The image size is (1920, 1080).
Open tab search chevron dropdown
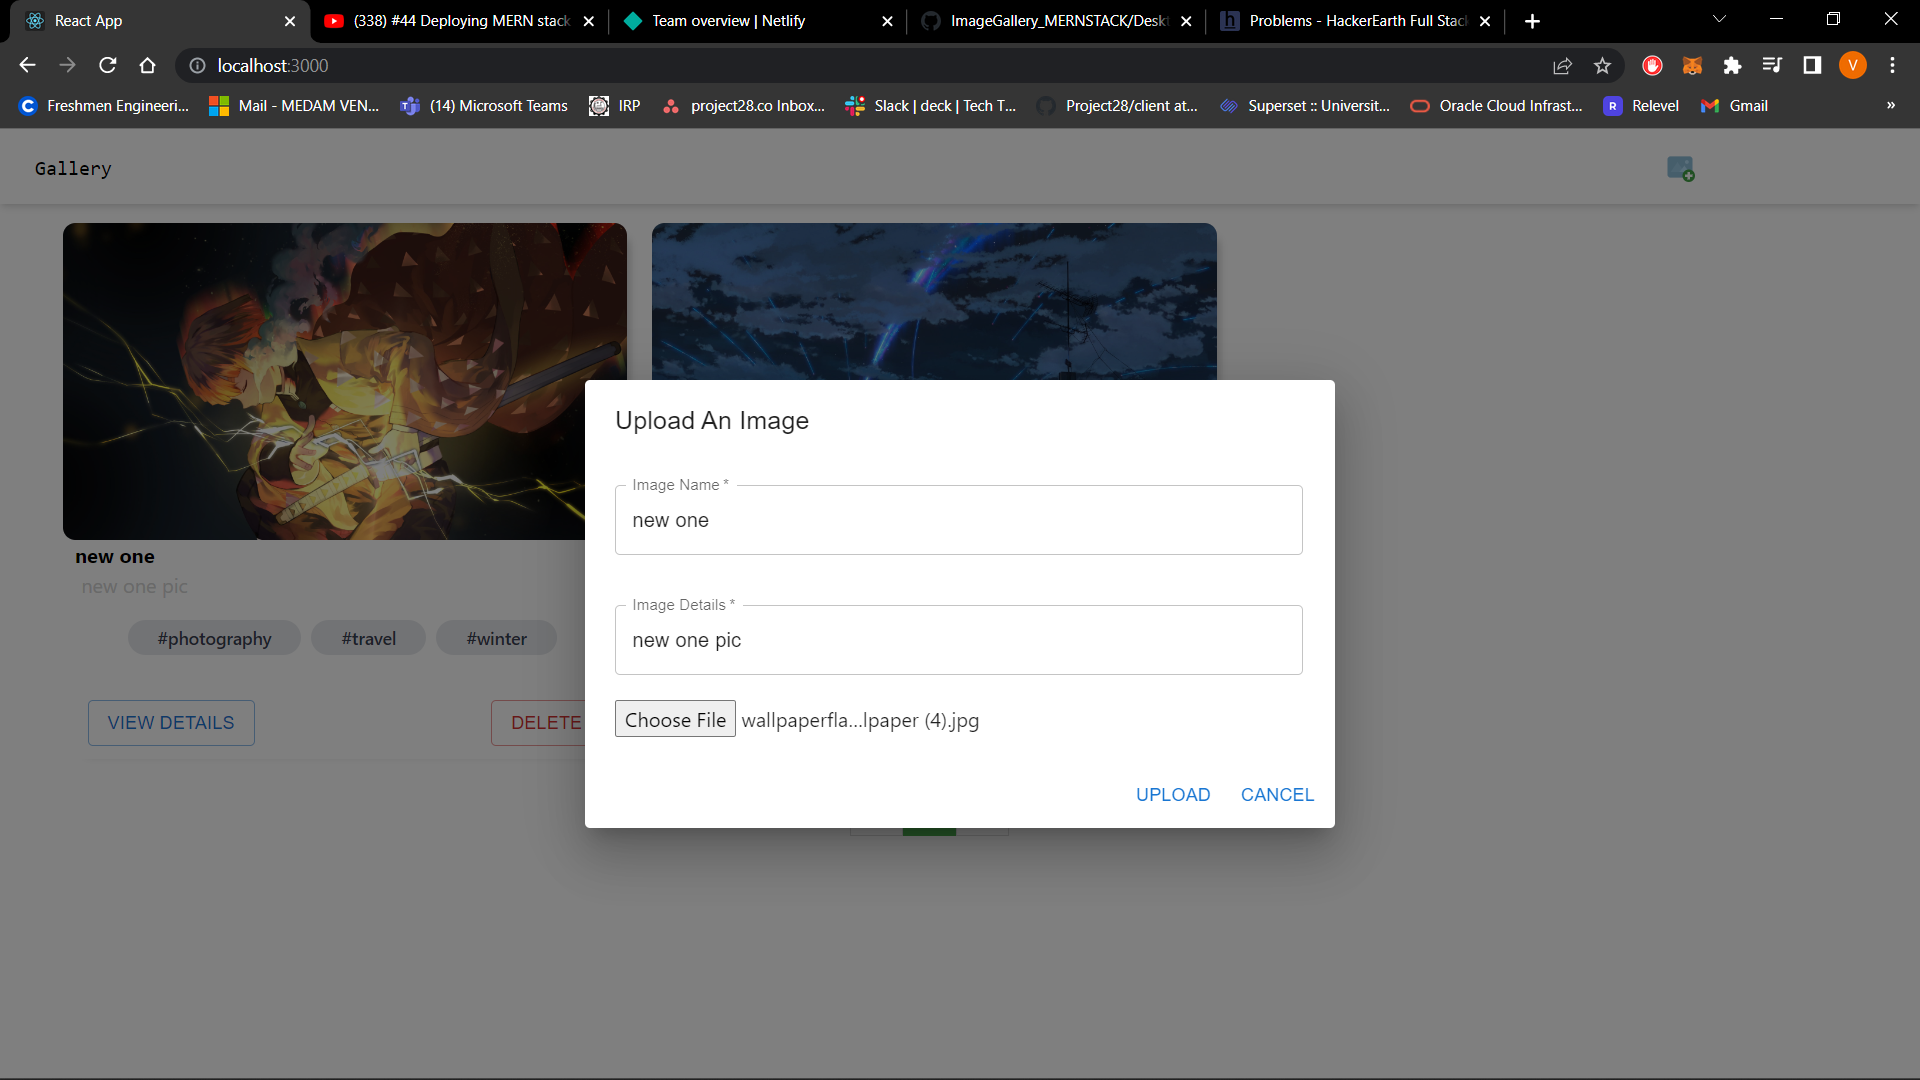click(1719, 19)
